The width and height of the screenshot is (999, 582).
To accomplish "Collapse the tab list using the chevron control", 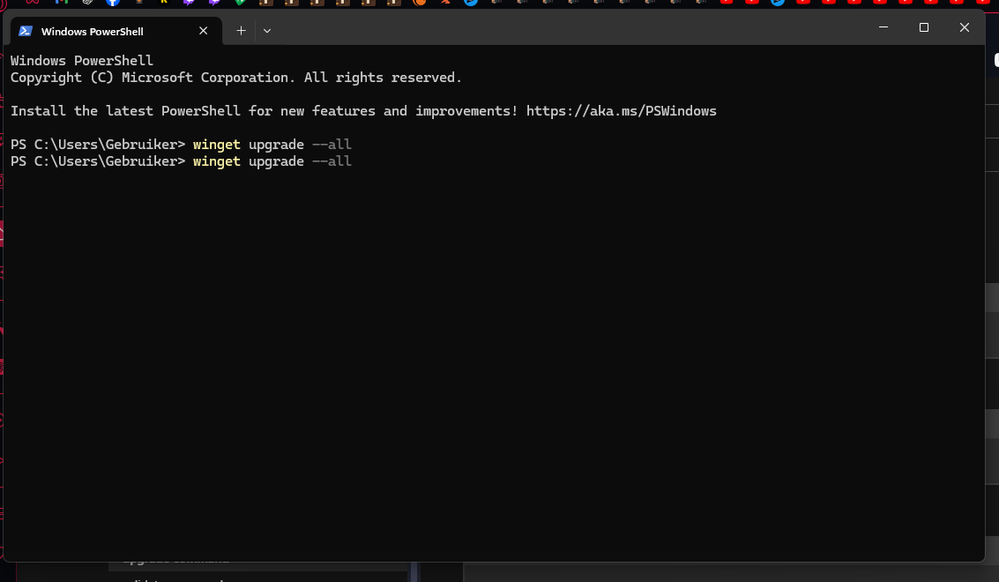I will (266, 31).
